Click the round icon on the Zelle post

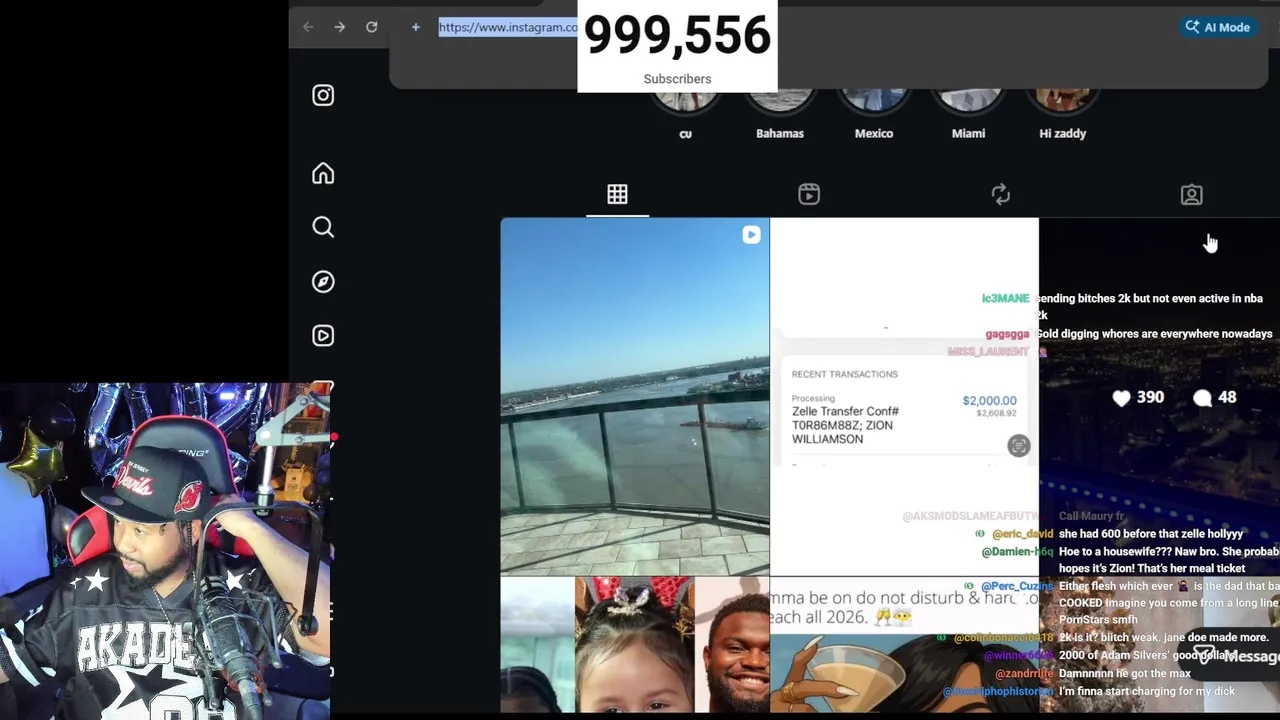pyautogui.click(x=1018, y=446)
